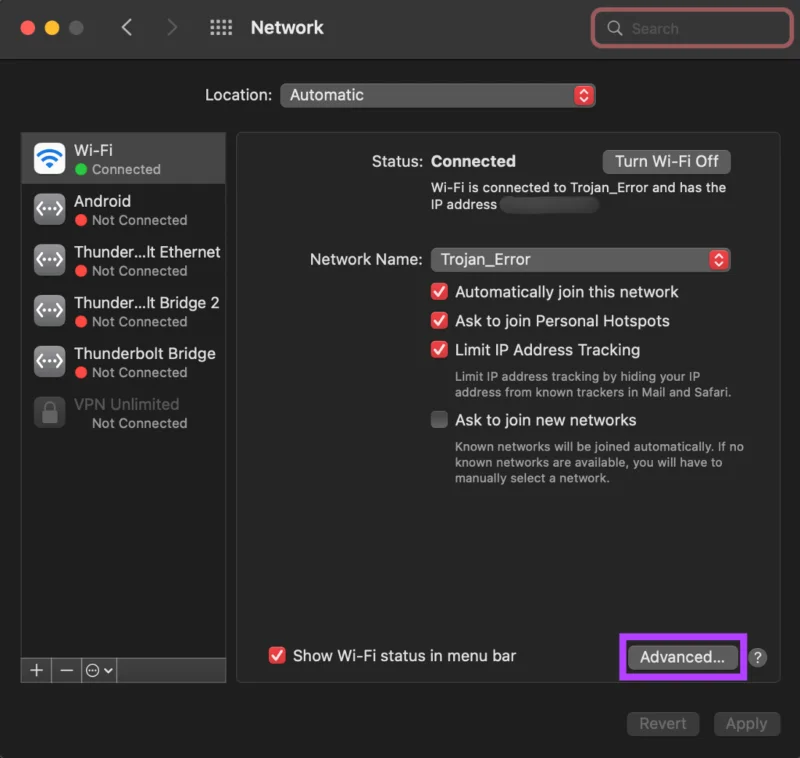Open the Network Name Trojan_Error dropdown

coord(581,260)
